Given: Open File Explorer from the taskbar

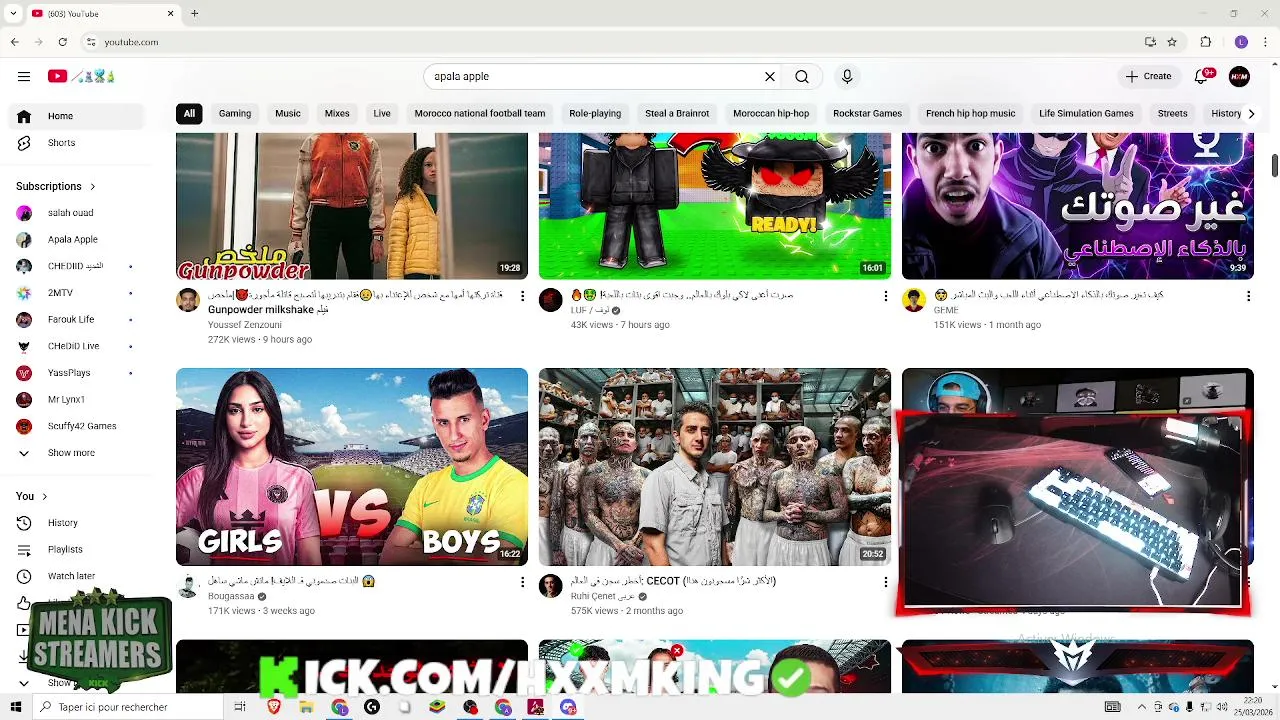Looking at the screenshot, I should click(x=306, y=707).
